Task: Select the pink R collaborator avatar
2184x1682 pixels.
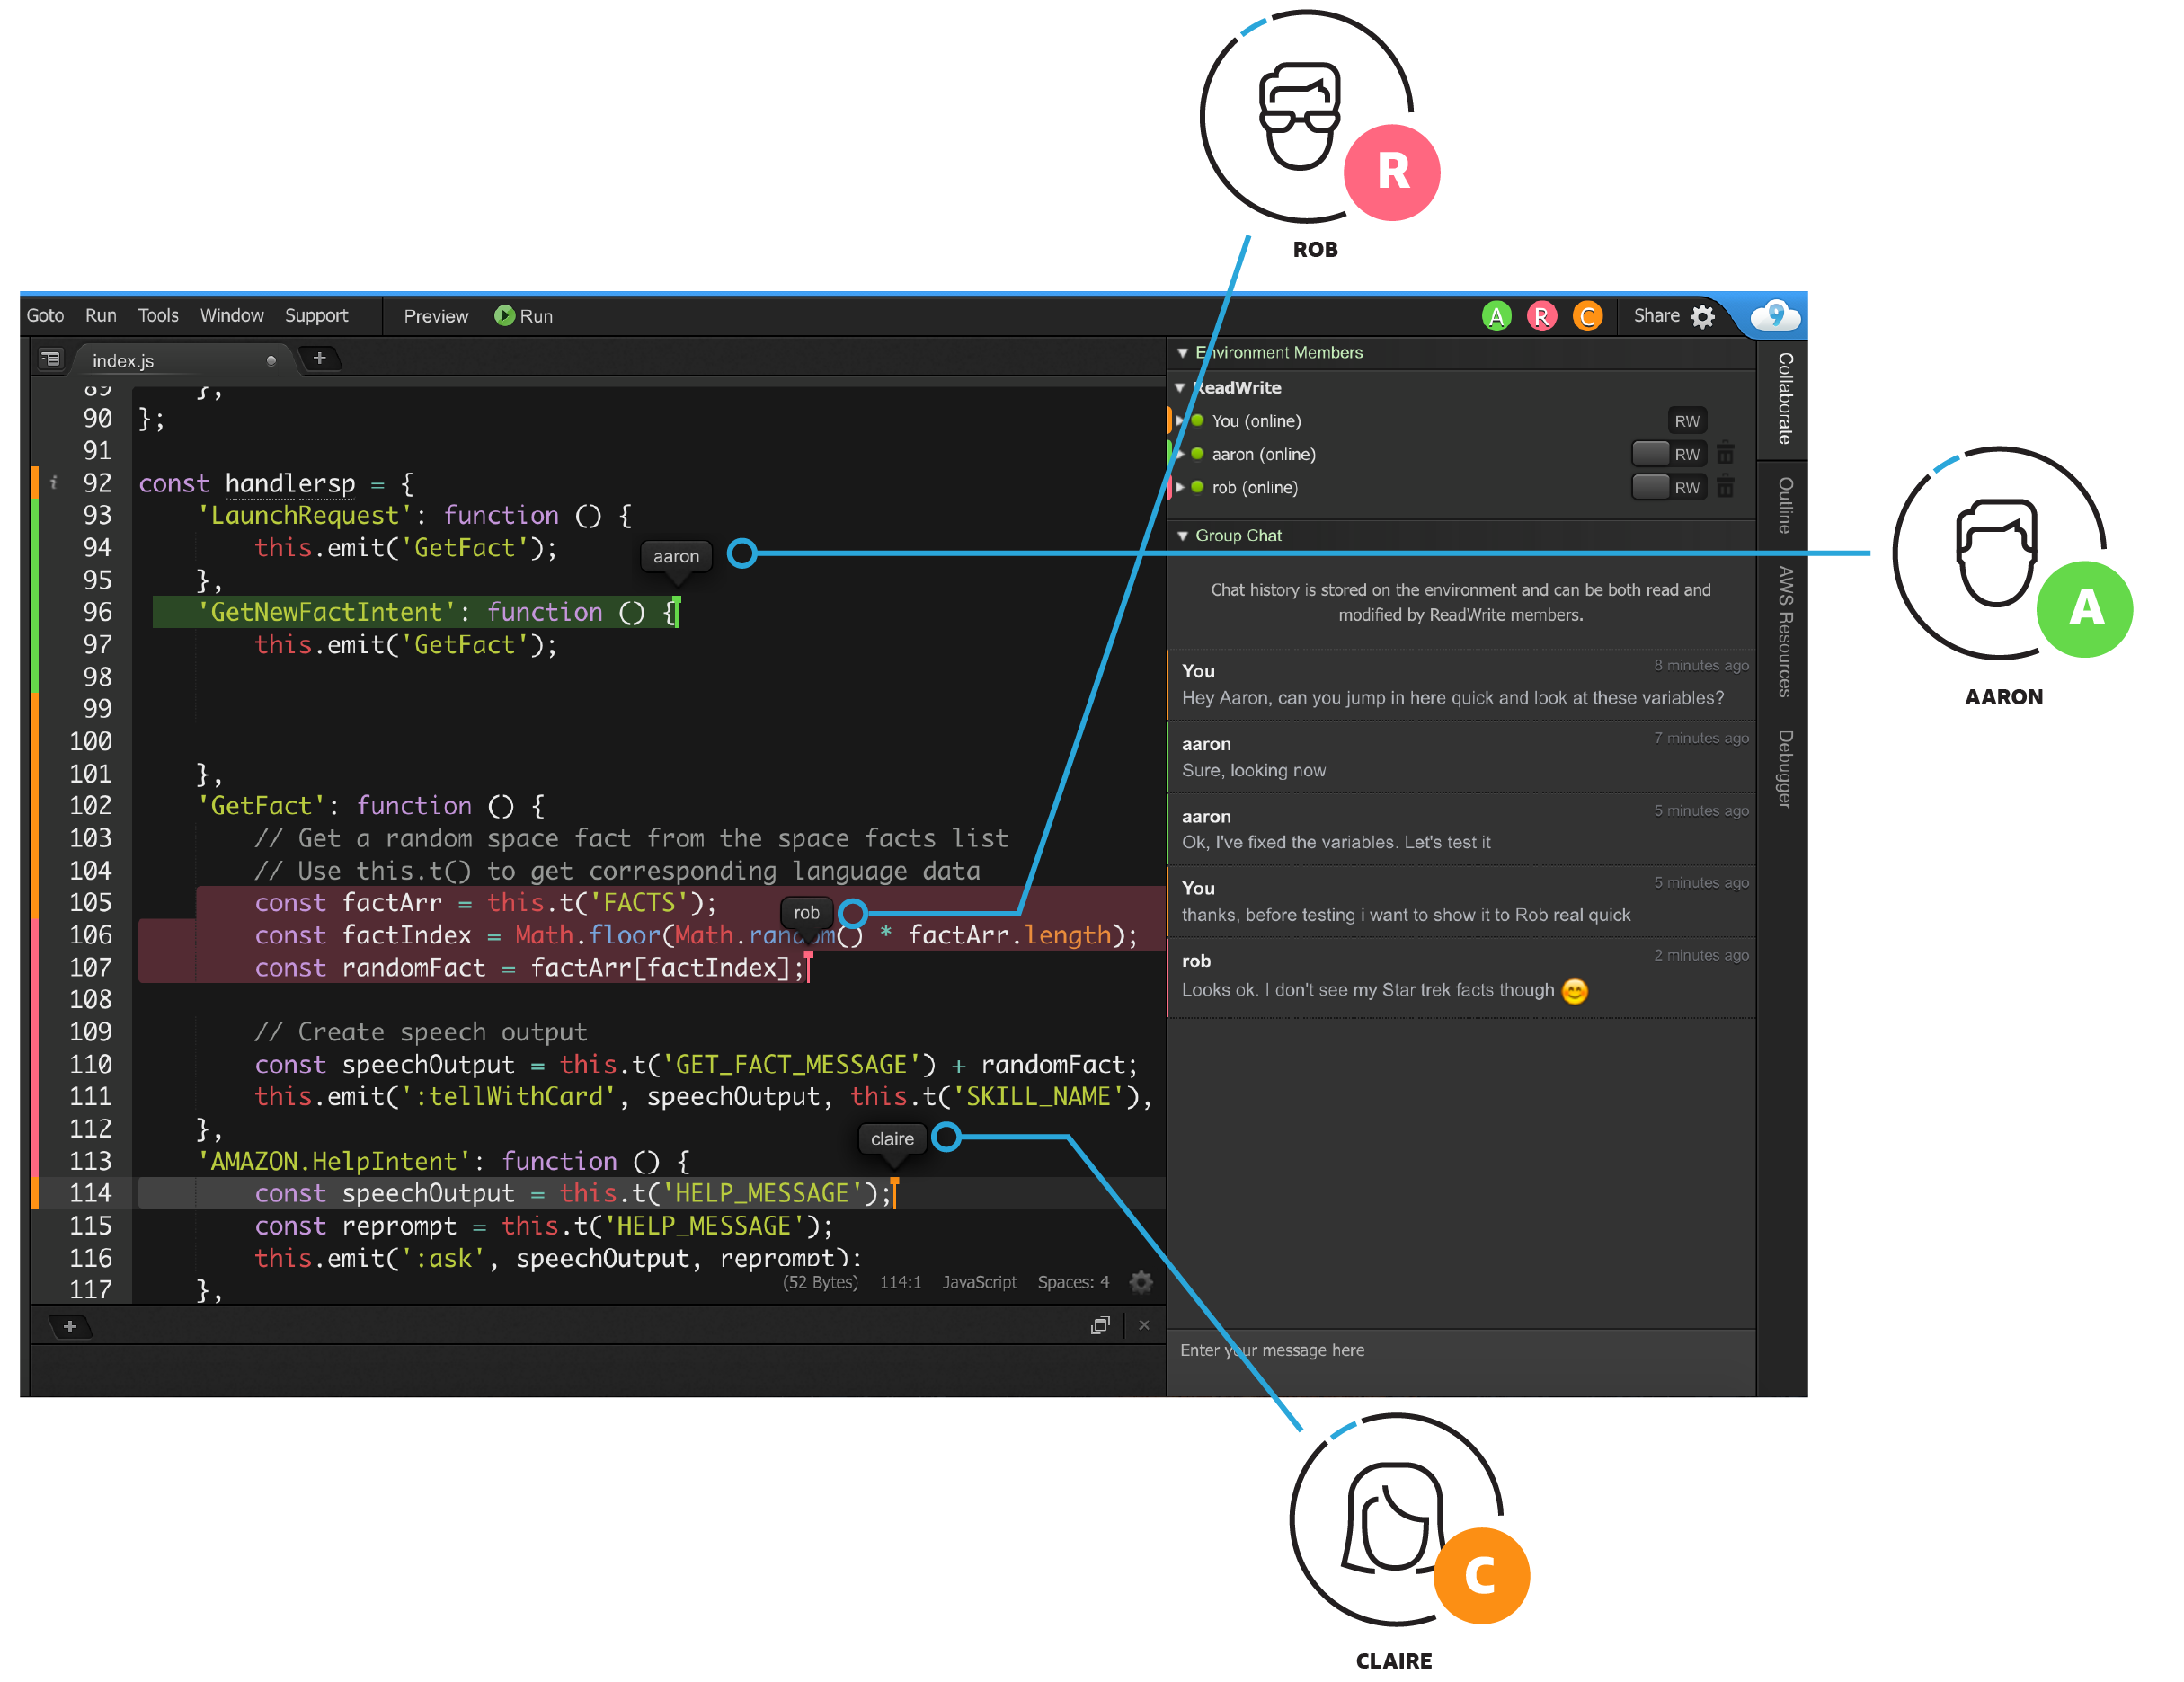Action: point(1542,315)
